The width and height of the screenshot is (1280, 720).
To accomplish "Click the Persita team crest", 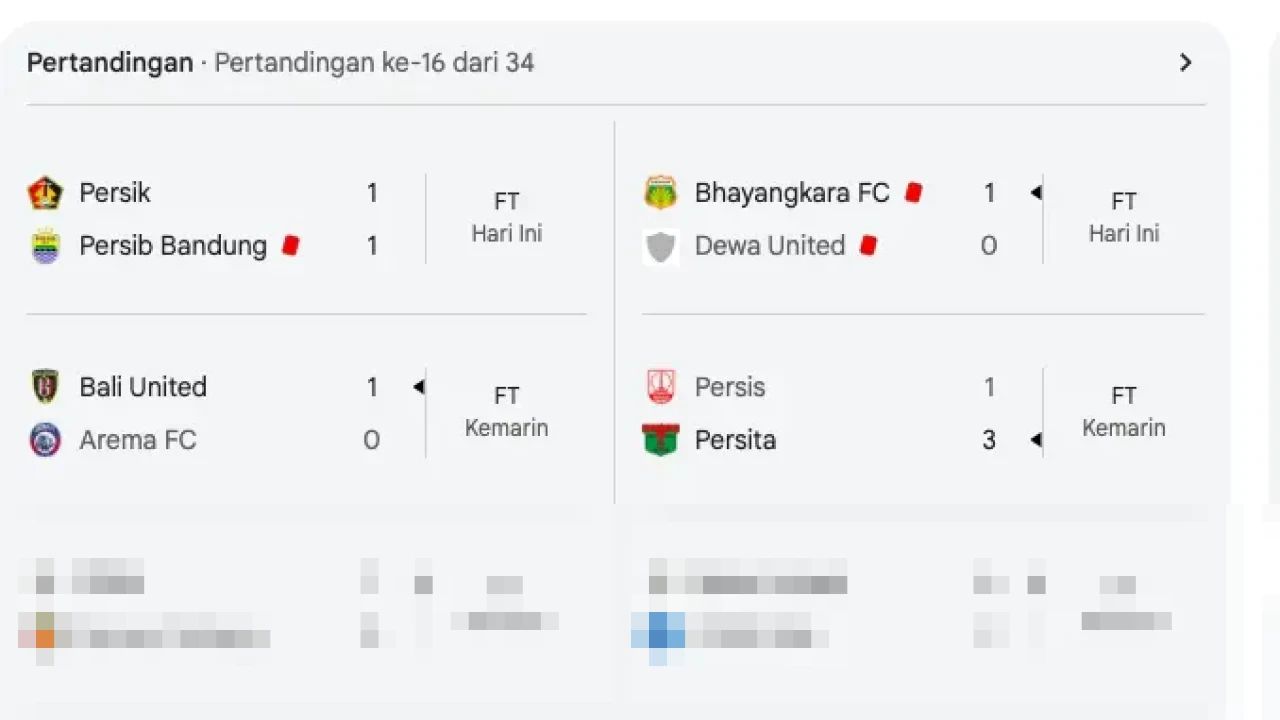I will click(x=661, y=440).
